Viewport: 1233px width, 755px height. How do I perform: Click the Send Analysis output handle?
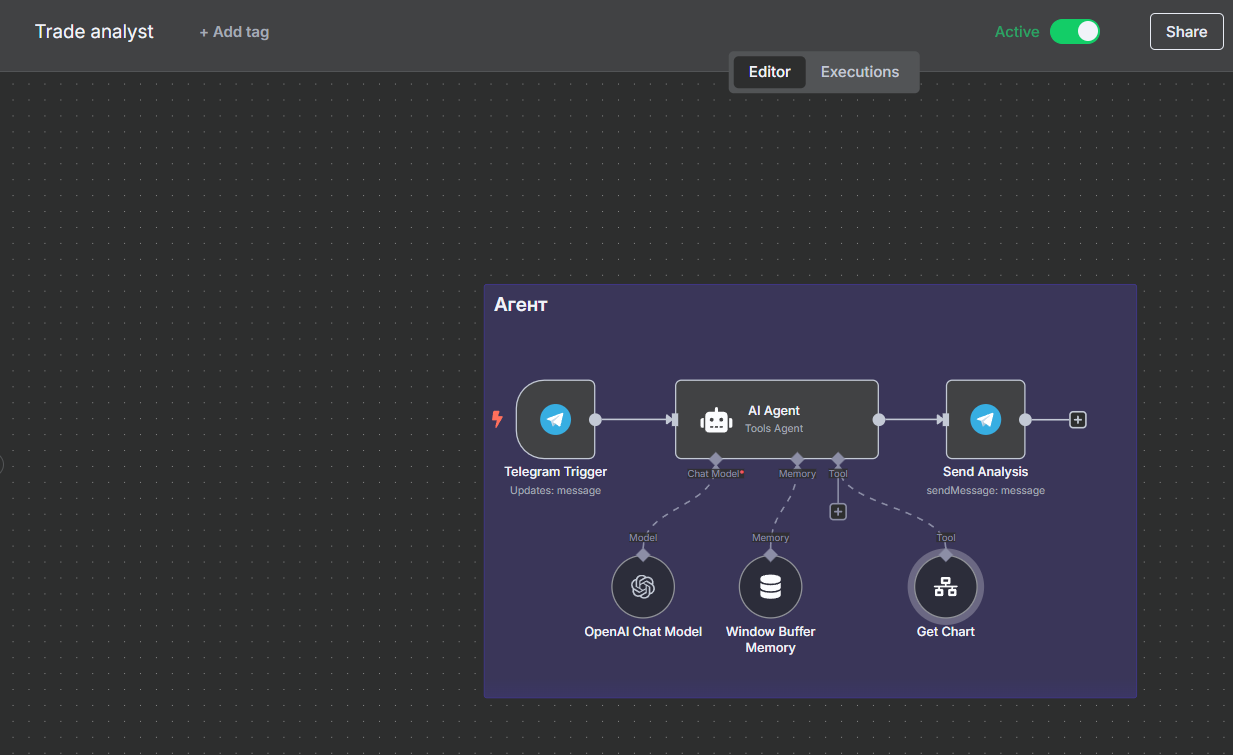click(1025, 420)
